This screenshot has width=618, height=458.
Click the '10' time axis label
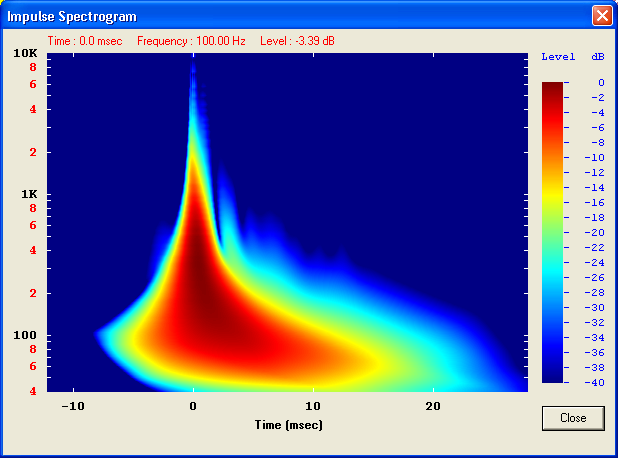pyautogui.click(x=313, y=406)
